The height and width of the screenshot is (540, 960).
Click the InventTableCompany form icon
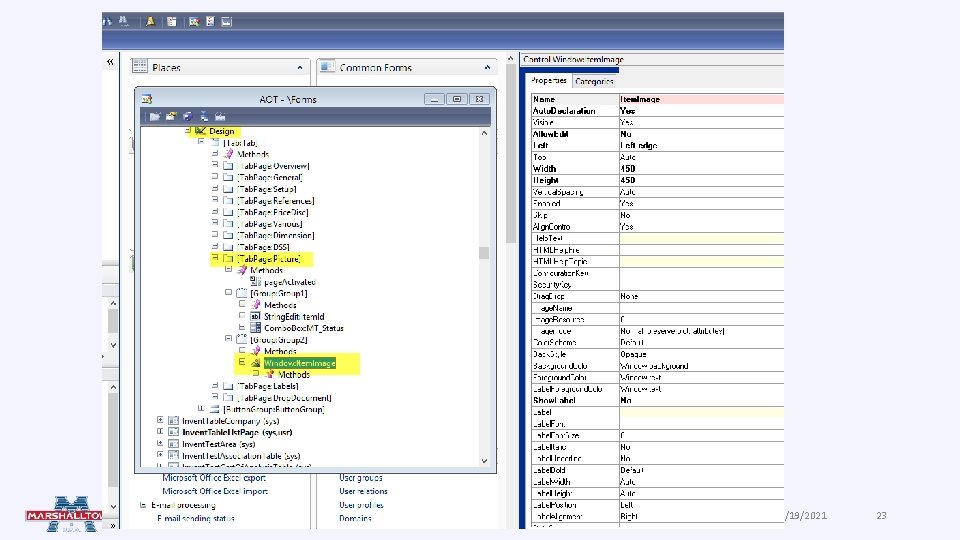(x=173, y=421)
